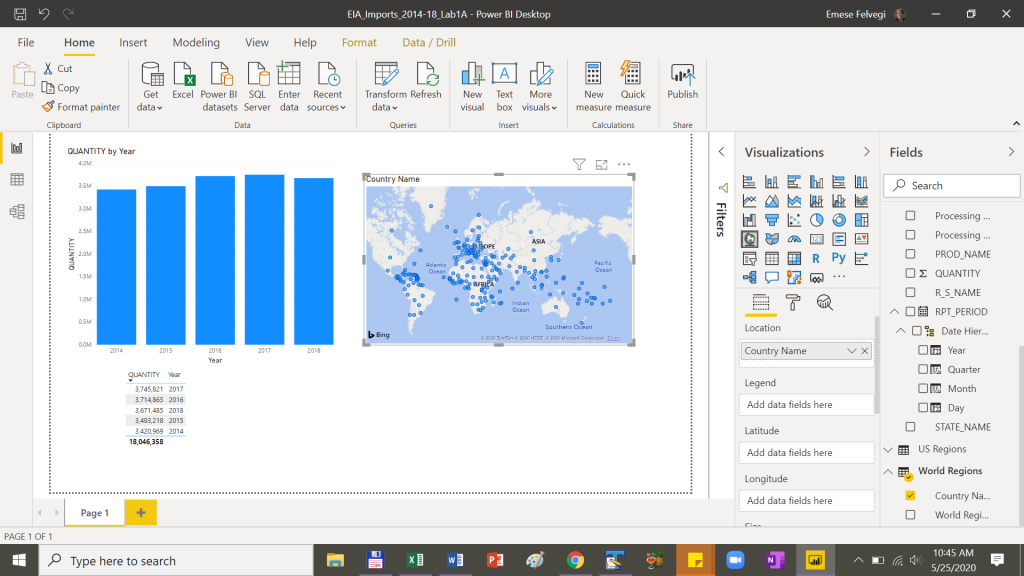Collapse the World Regions table

[888, 470]
